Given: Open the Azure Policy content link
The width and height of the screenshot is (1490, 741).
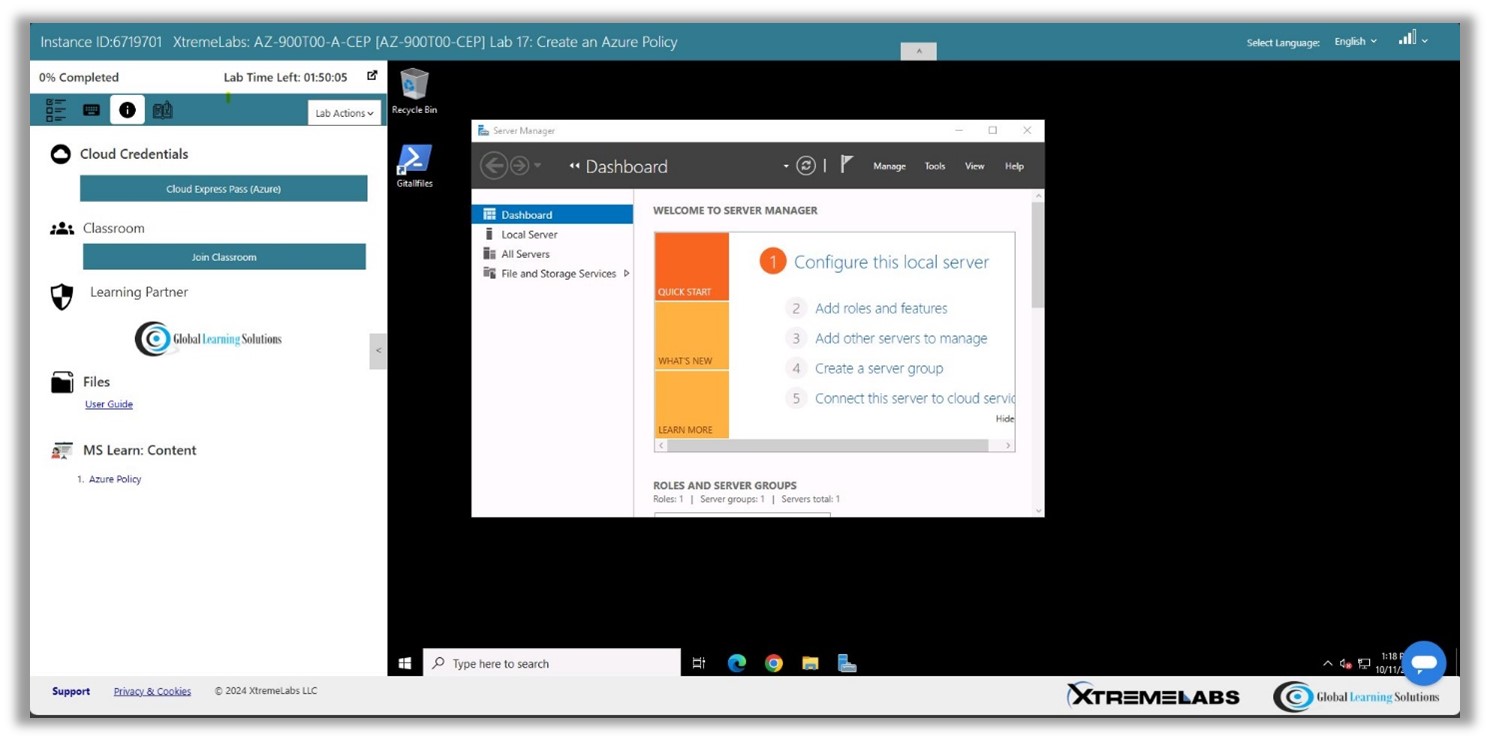Looking at the screenshot, I should 115,479.
